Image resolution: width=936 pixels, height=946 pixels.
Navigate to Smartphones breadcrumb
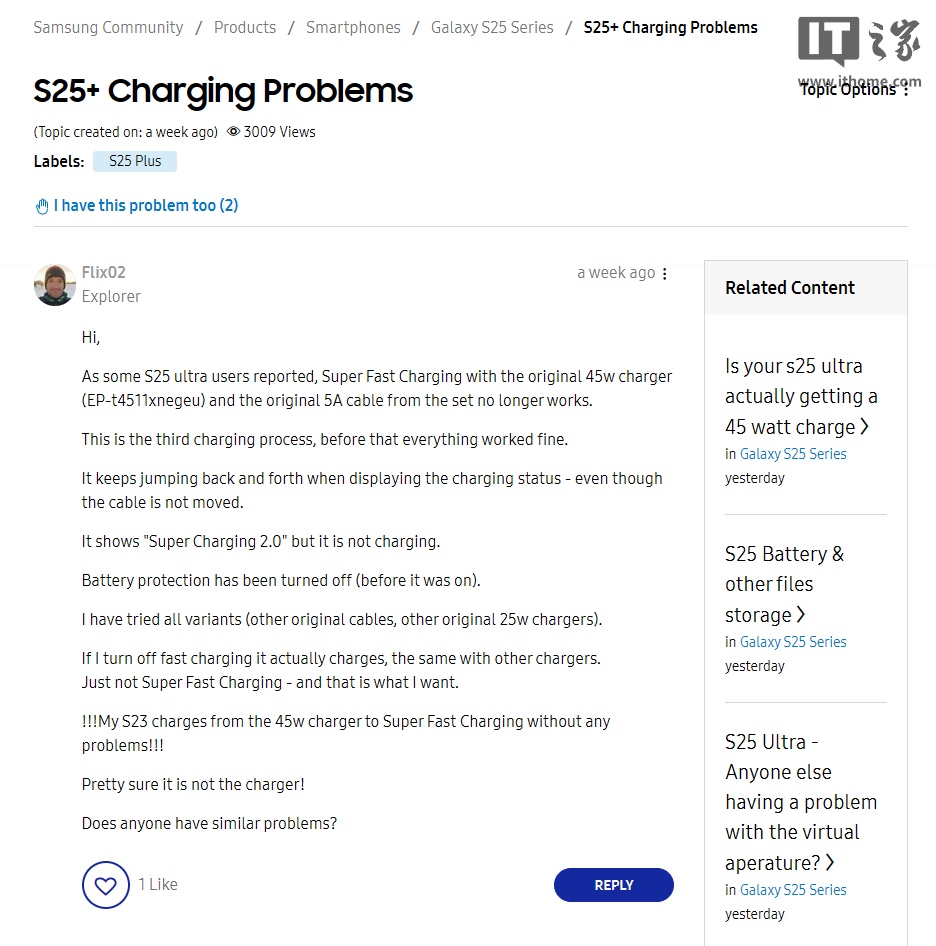[353, 28]
